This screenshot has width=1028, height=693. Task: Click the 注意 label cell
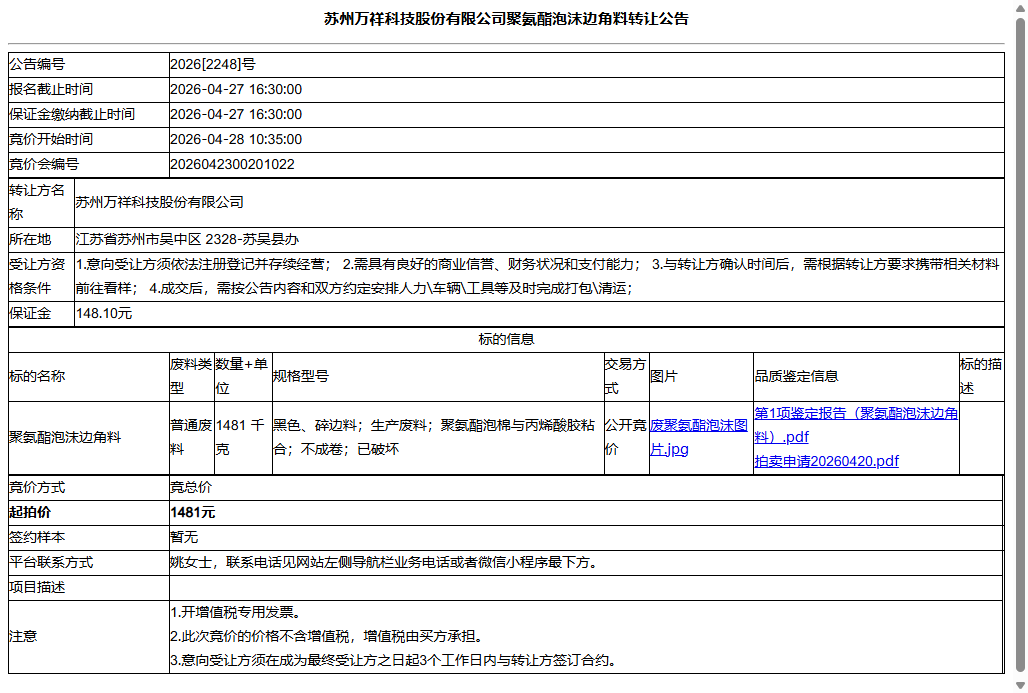click(89, 637)
